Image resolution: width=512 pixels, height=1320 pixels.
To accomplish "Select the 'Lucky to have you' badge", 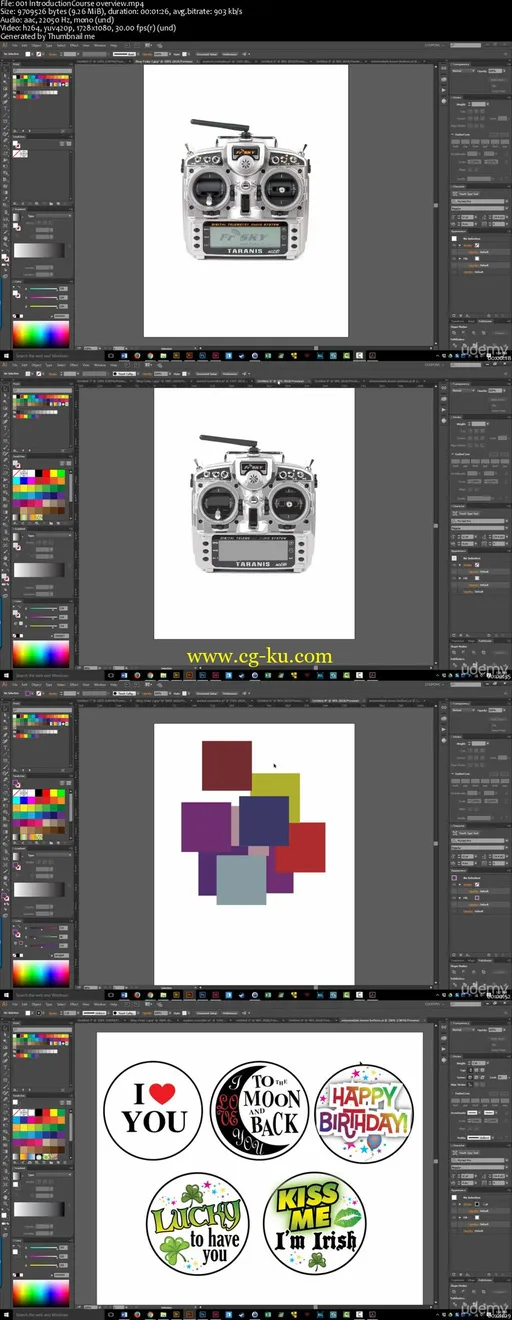I will pos(197,1226).
